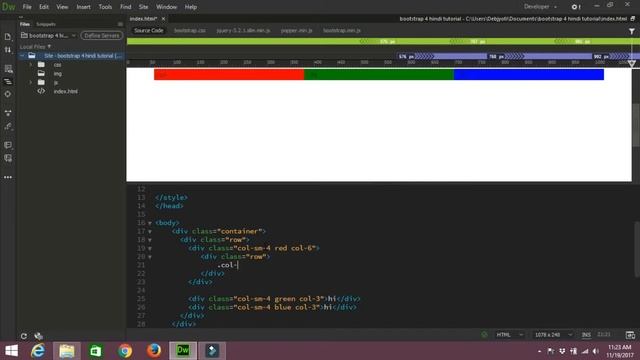This screenshot has width=640, height=360.
Task: Click the Open Documents icon in left toolbar
Action: click(x=8, y=37)
